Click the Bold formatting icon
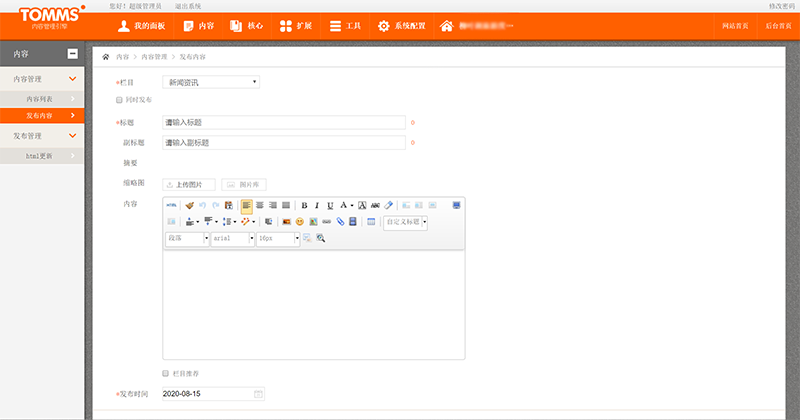The image size is (800, 420). [x=304, y=205]
